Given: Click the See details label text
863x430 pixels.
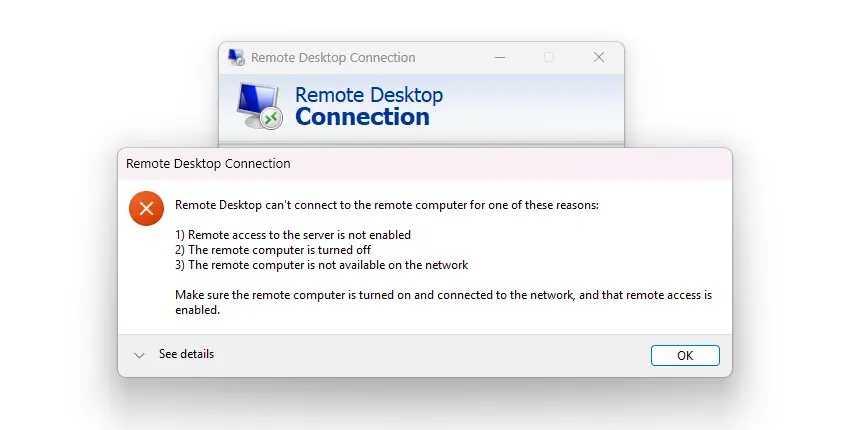Looking at the screenshot, I should pyautogui.click(x=186, y=354).
